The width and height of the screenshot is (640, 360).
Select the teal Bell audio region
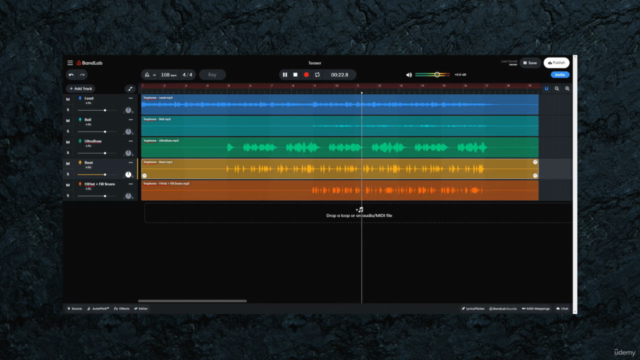click(x=340, y=126)
